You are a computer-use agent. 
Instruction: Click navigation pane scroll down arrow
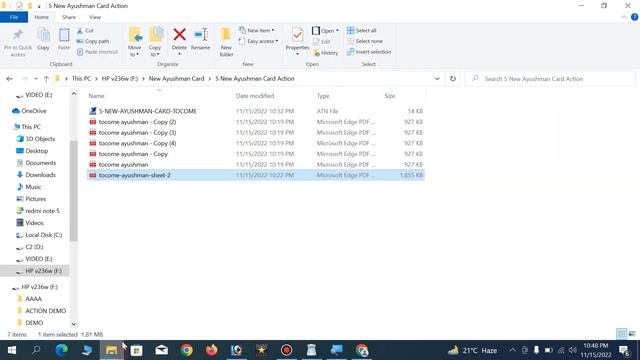pos(73,324)
